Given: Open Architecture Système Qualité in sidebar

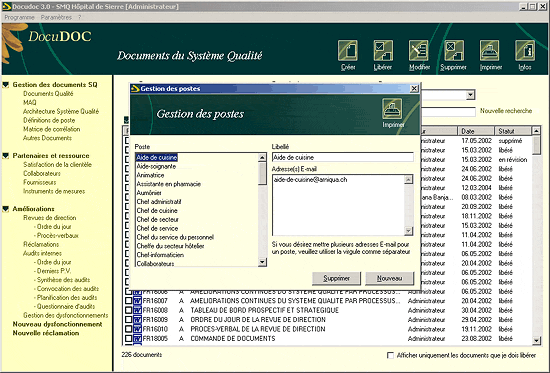Looking at the screenshot, I should point(61,111).
